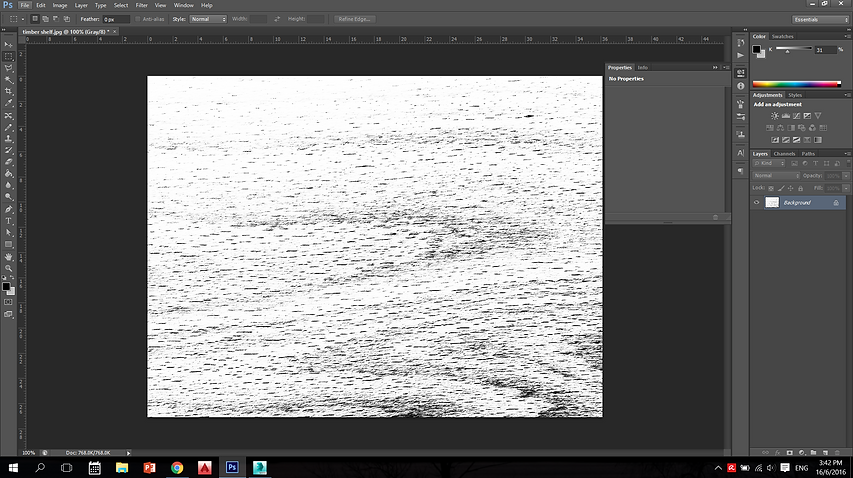Open the Fill slider dropdown arrow
Screen dimensions: 853x478
846,188
